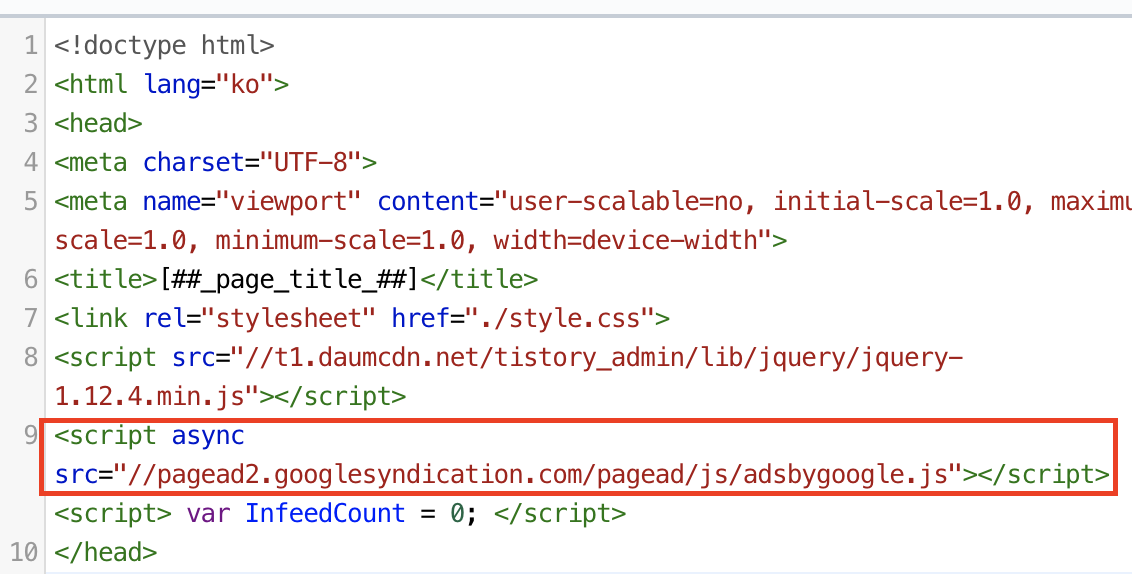
Task: Click the "stylesheet" value
Action: click(x=289, y=318)
